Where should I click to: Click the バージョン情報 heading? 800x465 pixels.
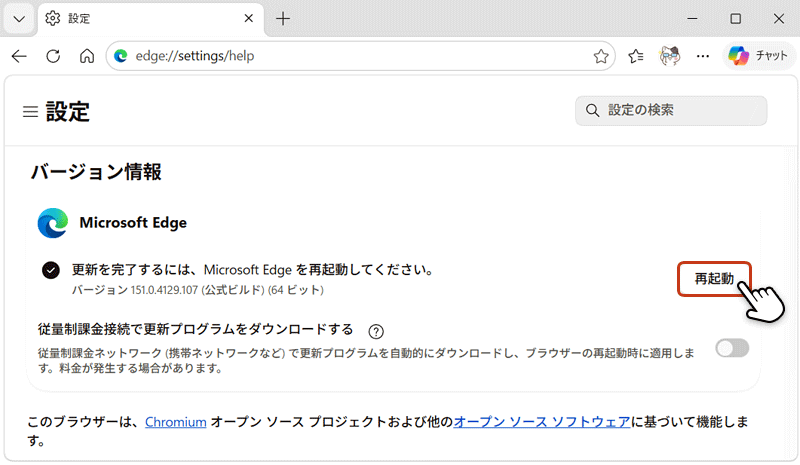tap(96, 172)
